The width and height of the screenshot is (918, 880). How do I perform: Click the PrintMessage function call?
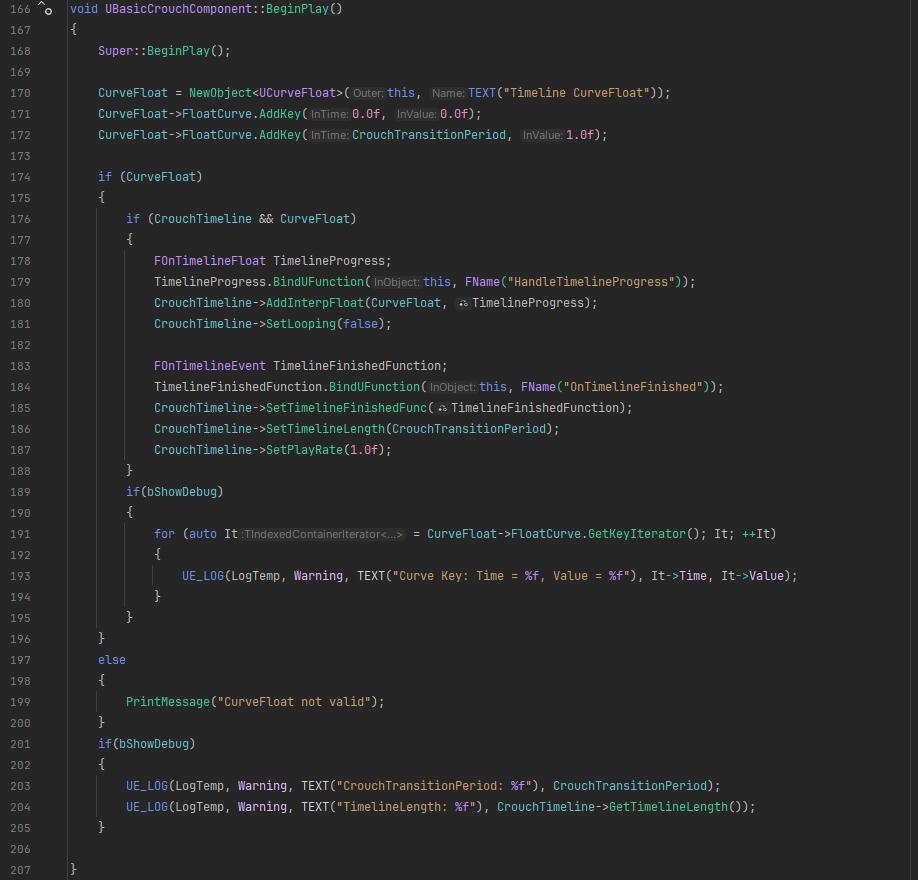pos(168,702)
